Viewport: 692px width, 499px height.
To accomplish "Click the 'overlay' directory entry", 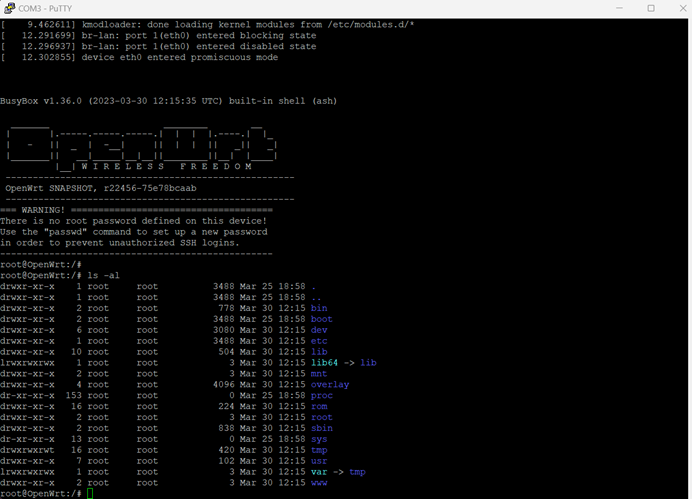I will [x=330, y=384].
